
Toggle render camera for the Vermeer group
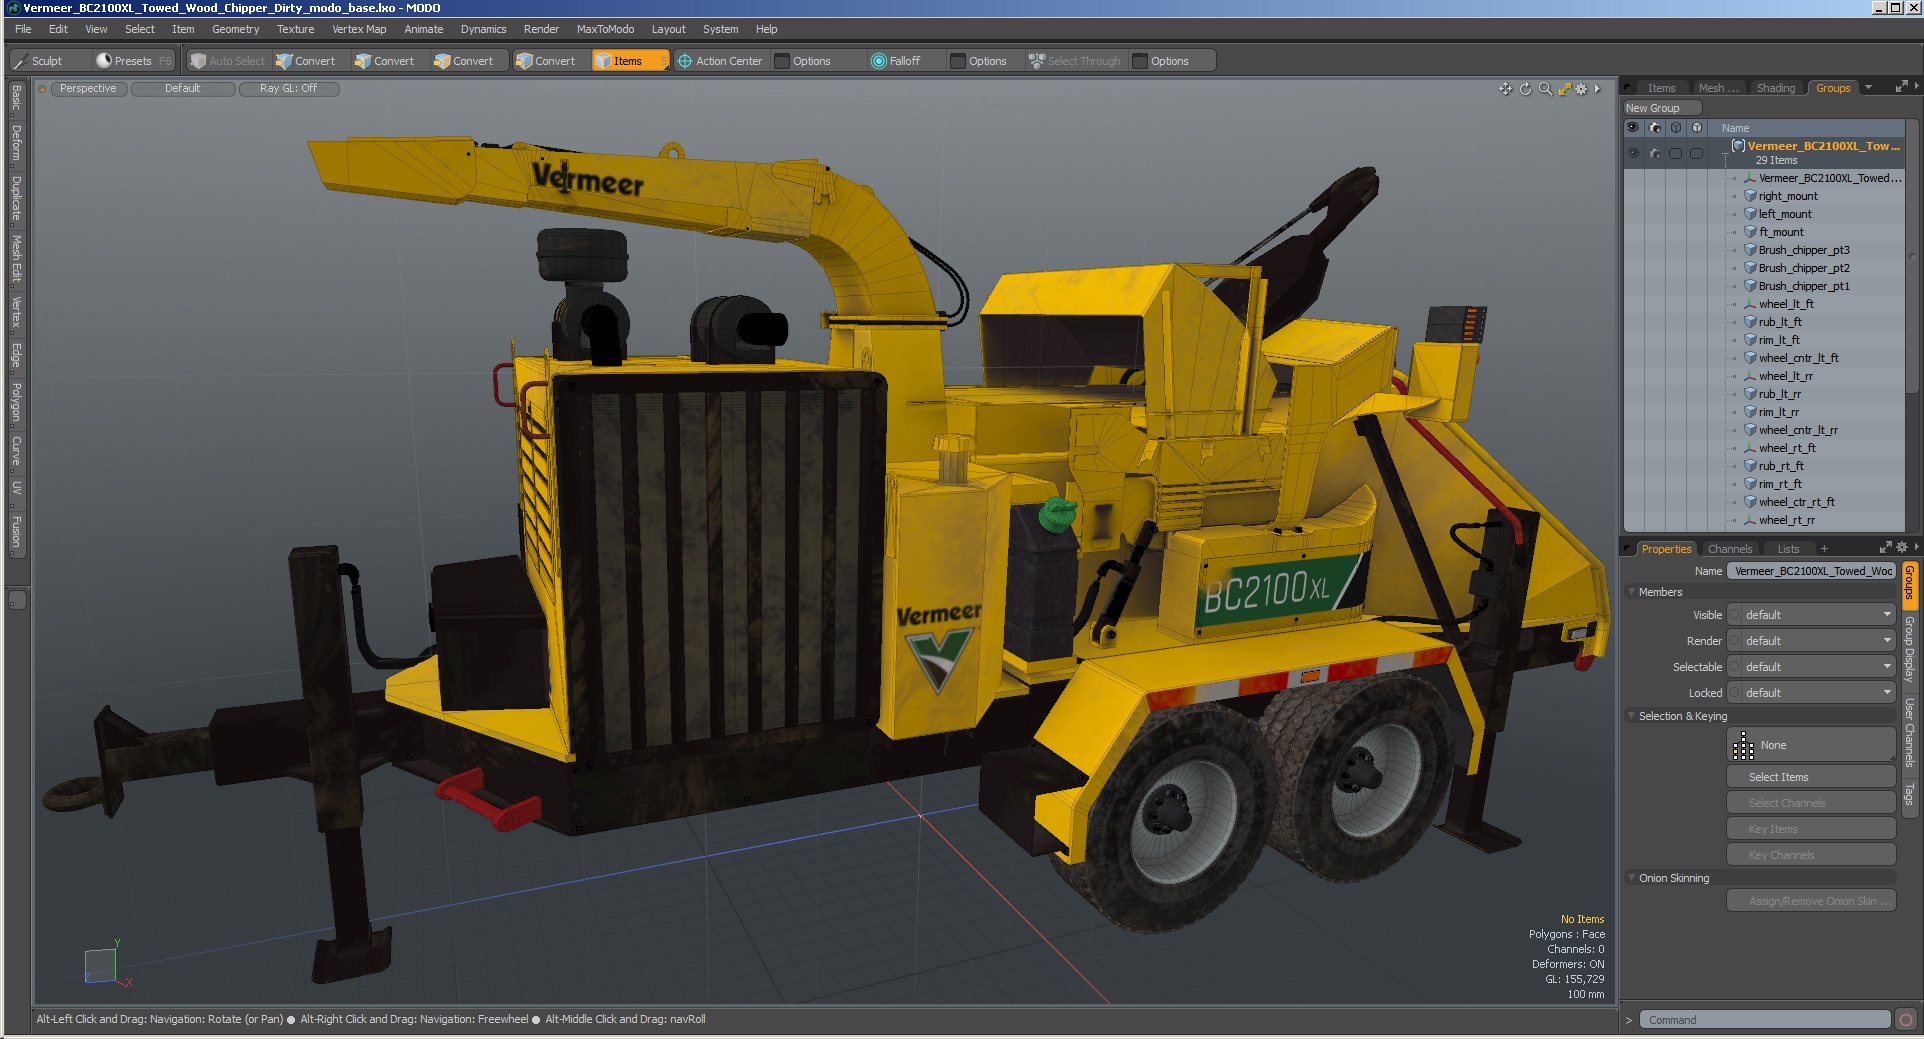(1655, 154)
